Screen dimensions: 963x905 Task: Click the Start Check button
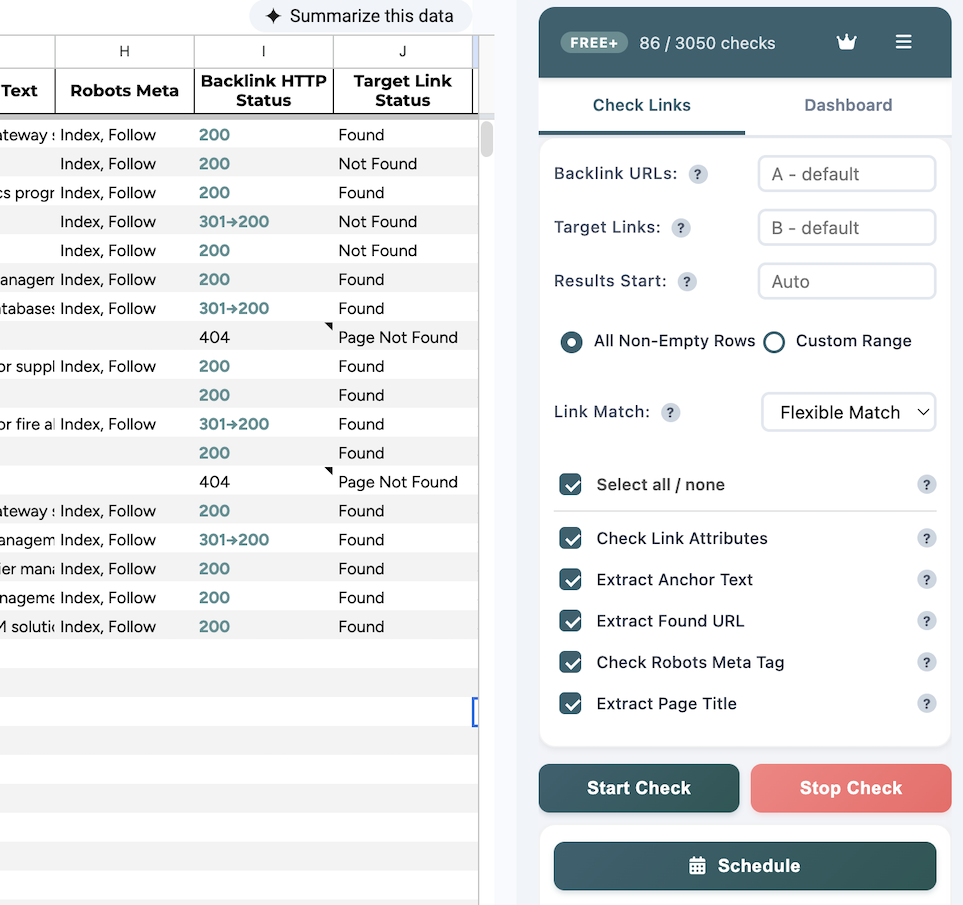(639, 788)
